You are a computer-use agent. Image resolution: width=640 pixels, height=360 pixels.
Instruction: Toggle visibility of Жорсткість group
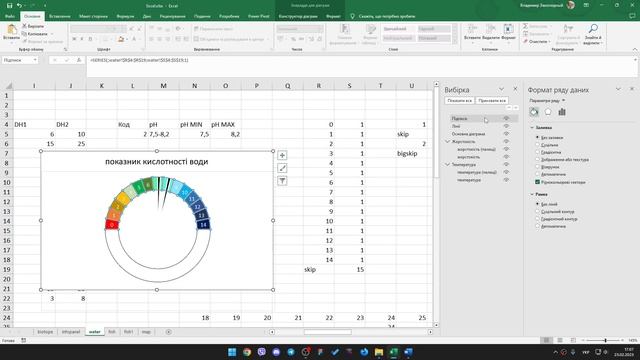tap(506, 142)
